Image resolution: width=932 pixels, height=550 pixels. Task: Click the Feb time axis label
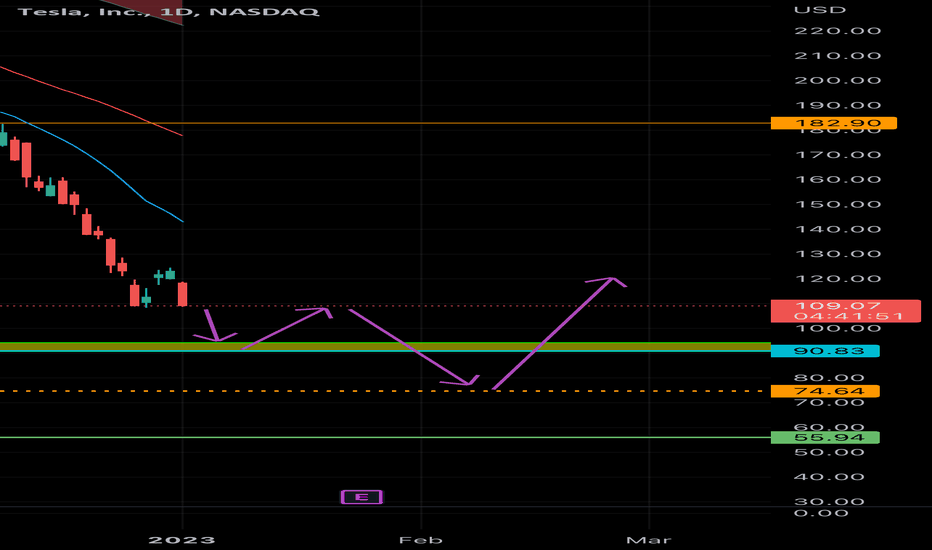(x=421, y=540)
